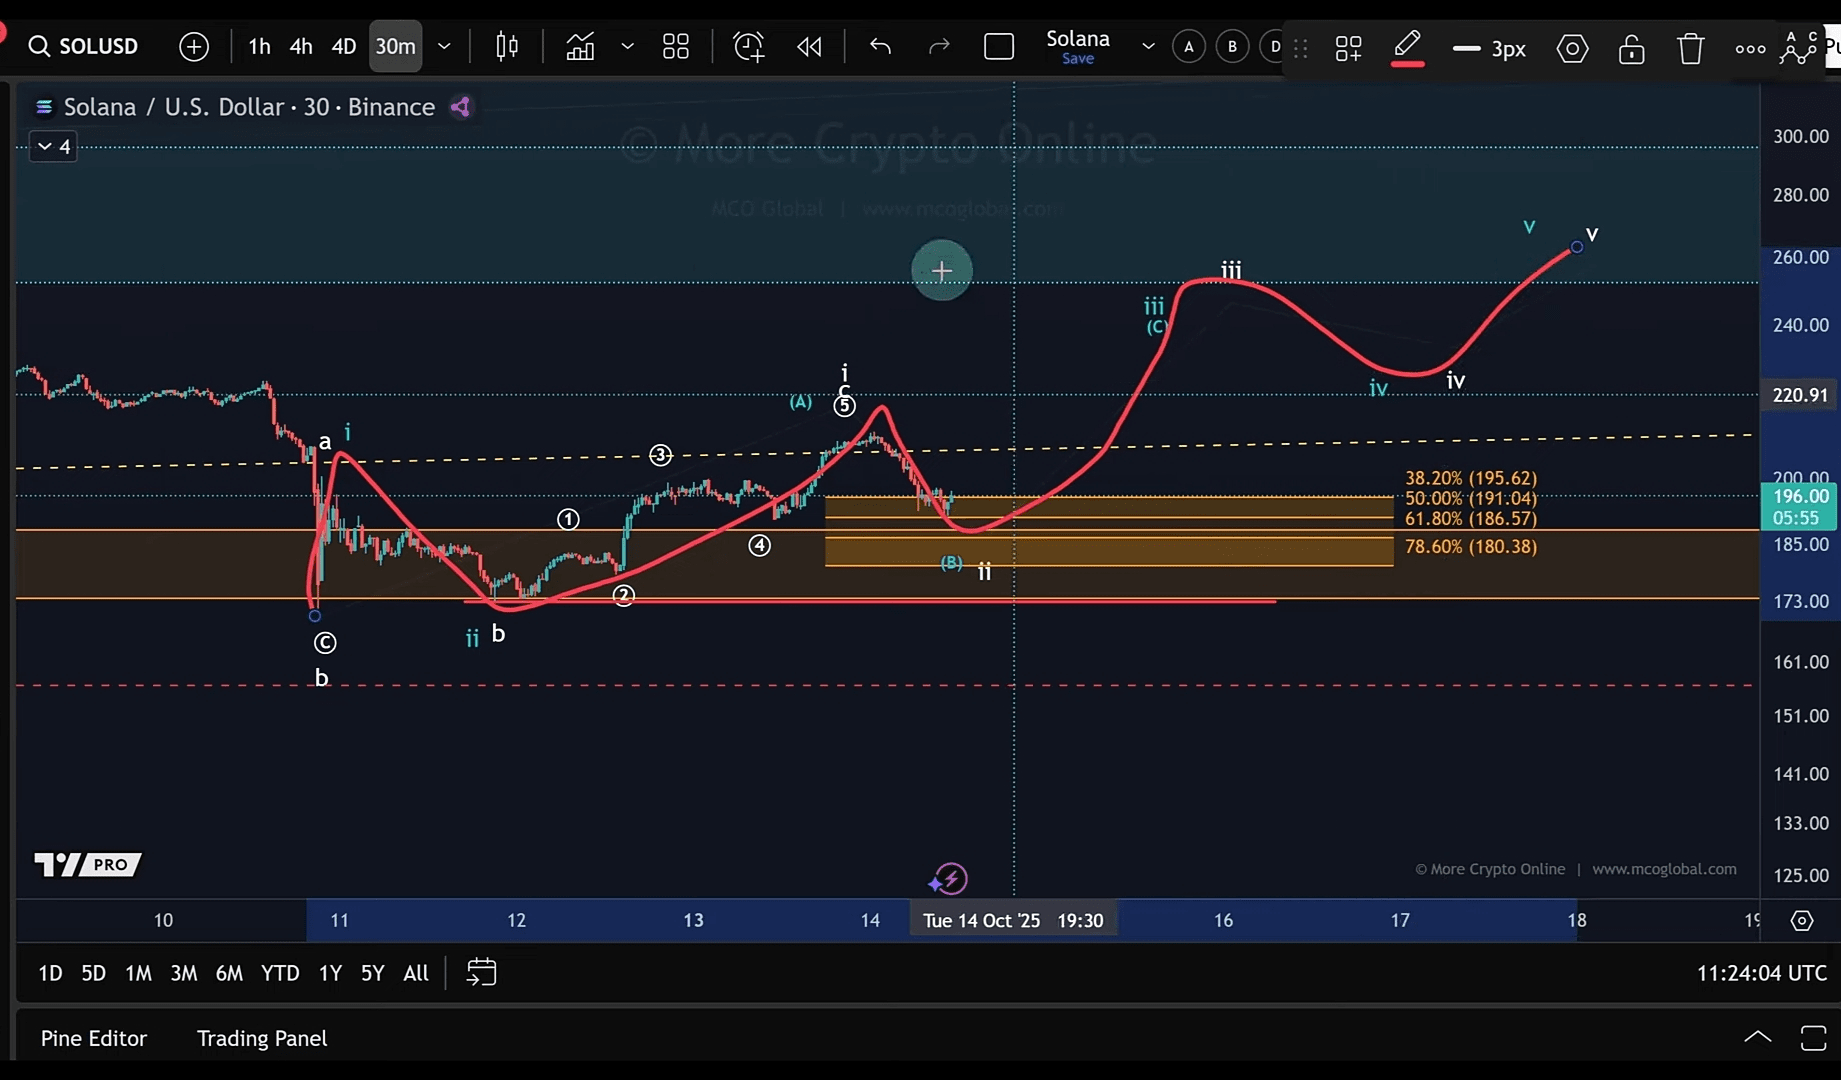Open the layout template grid icon
This screenshot has width=1841, height=1080.
[676, 46]
